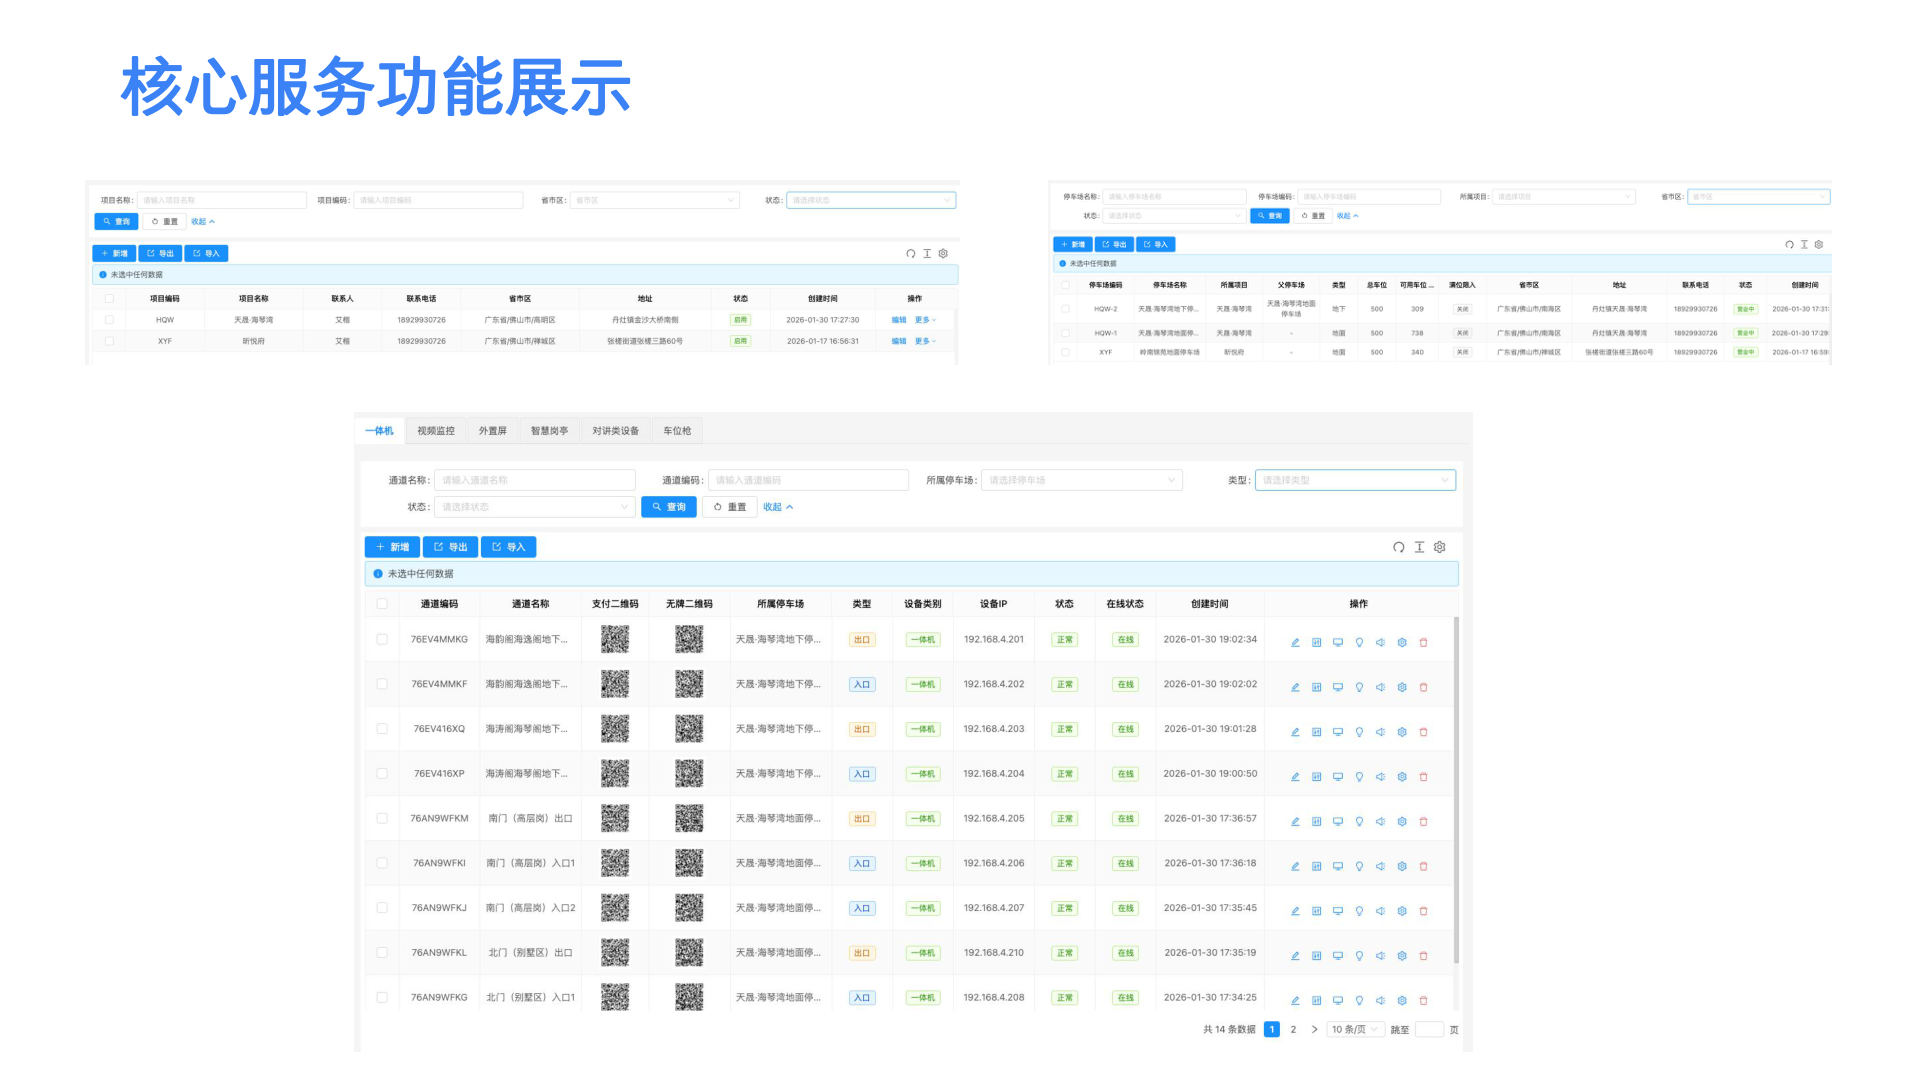Open column settings gear in parking lot panel
This screenshot has height=1080, width=1920.
1819,244
